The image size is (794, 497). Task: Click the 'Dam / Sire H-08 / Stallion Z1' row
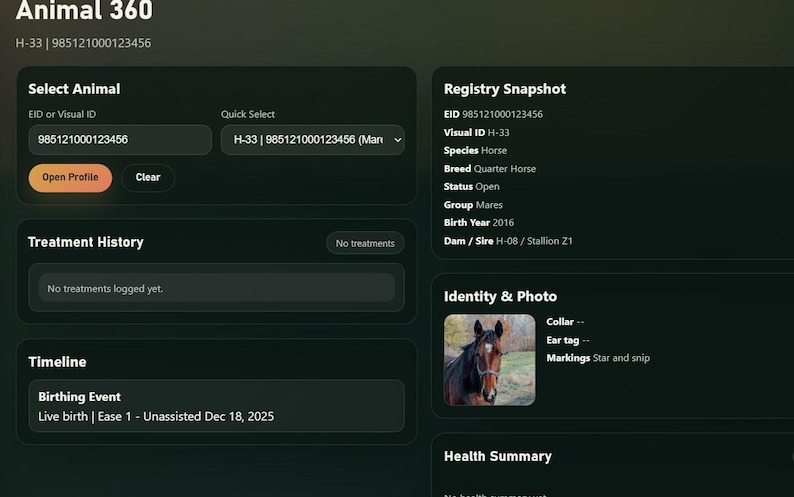(508, 241)
